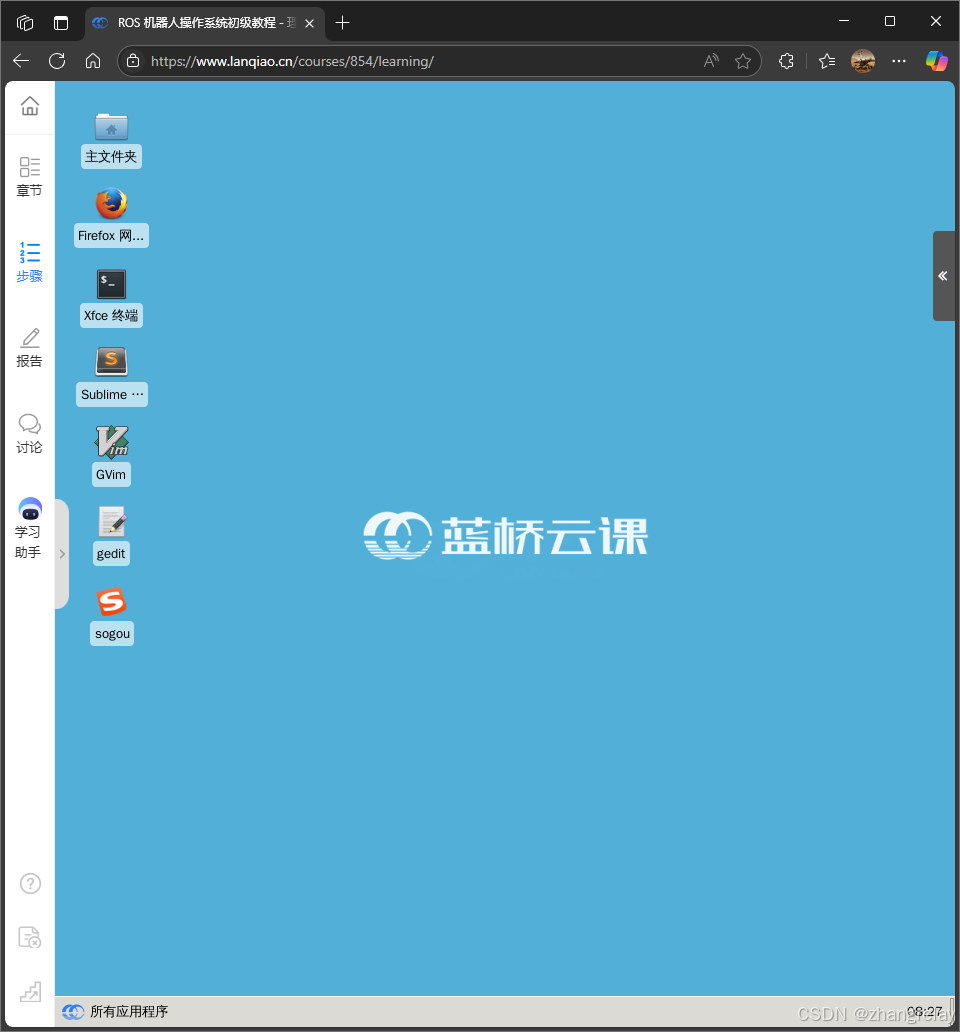The width and height of the screenshot is (960, 1032).
Task: Open the Copilot icon in the toolbar
Action: 936,61
